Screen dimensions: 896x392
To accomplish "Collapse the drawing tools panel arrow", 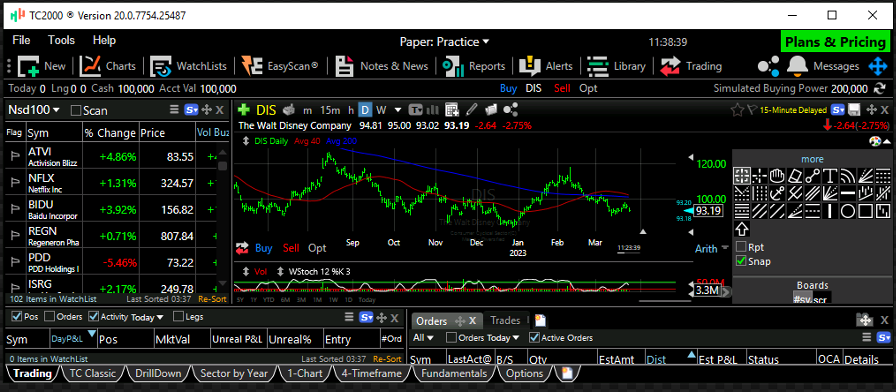I will [886, 141].
